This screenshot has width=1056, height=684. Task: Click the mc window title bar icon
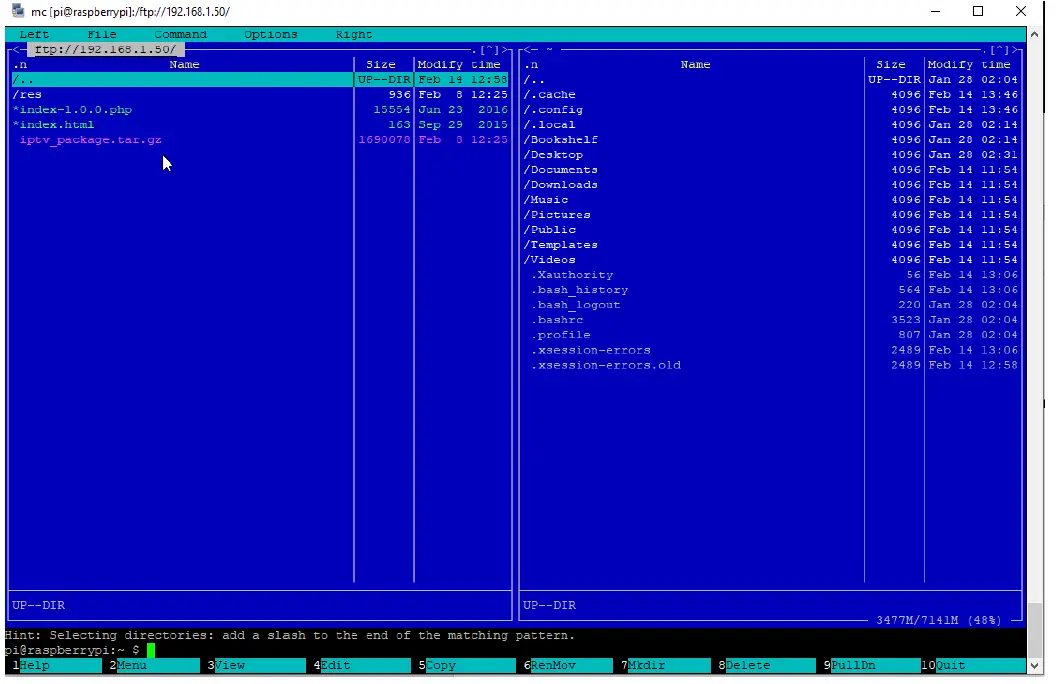[x=18, y=11]
